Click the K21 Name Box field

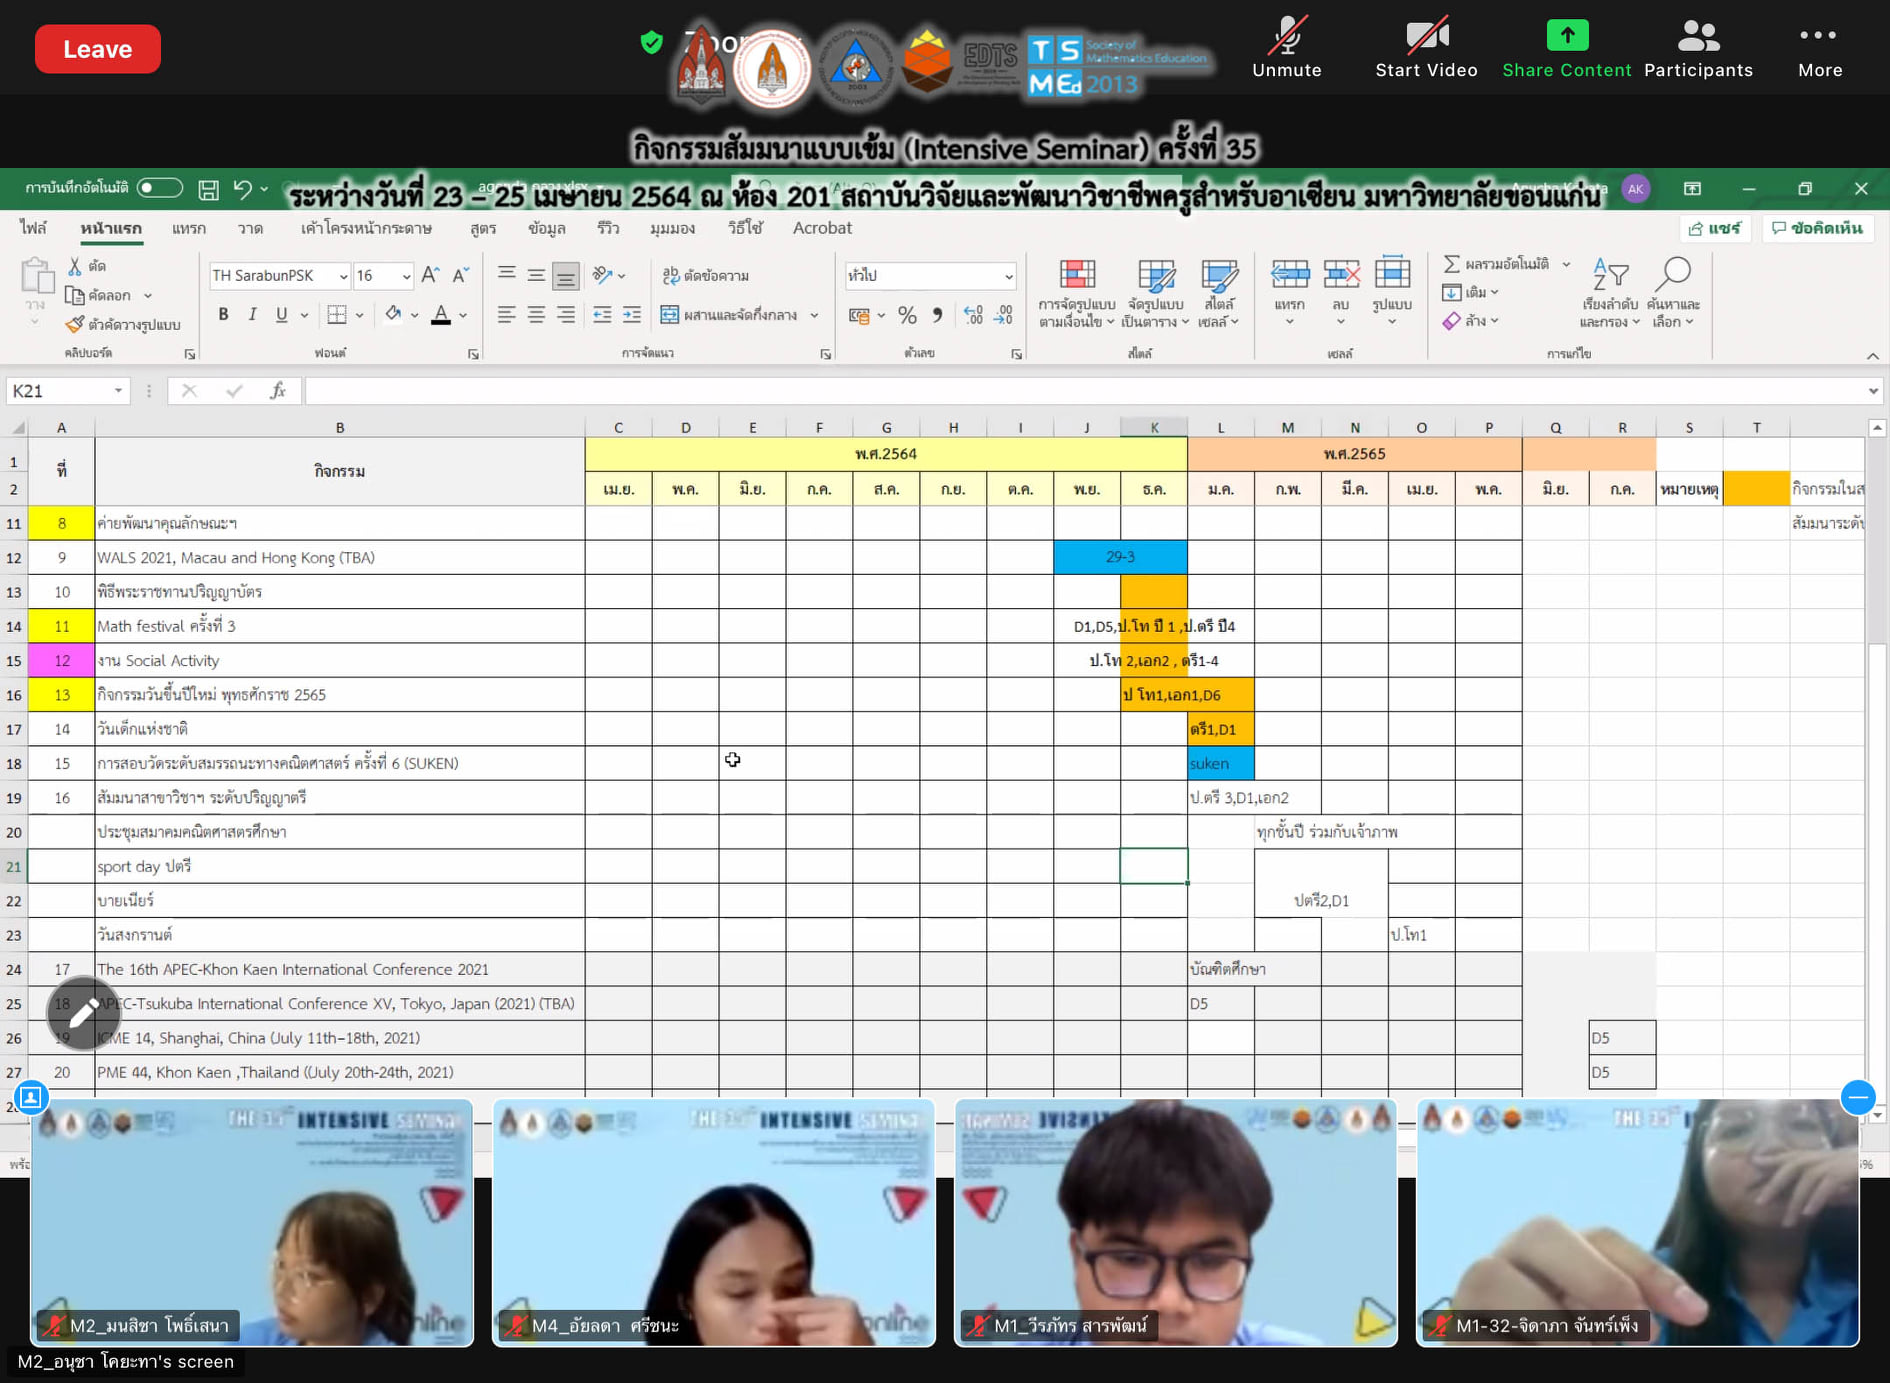(x=58, y=391)
